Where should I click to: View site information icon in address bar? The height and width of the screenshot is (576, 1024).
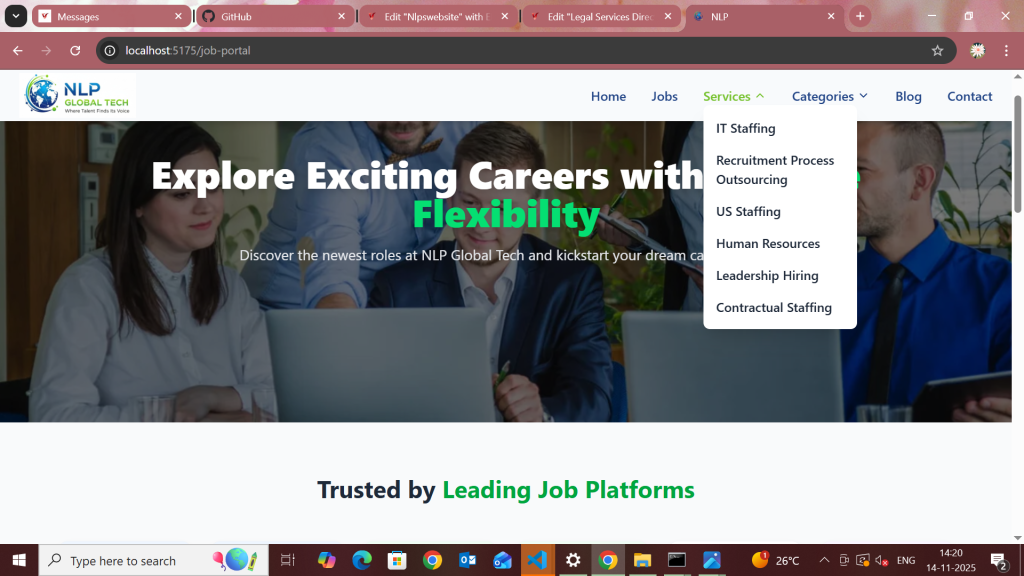click(x=110, y=50)
